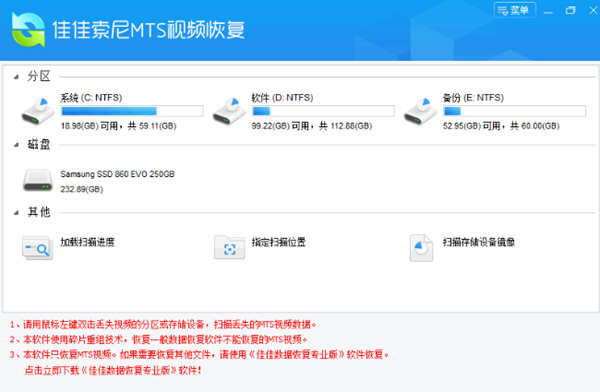Open the 菜单 menu button
This screenshot has height=392, width=600.
(514, 10)
